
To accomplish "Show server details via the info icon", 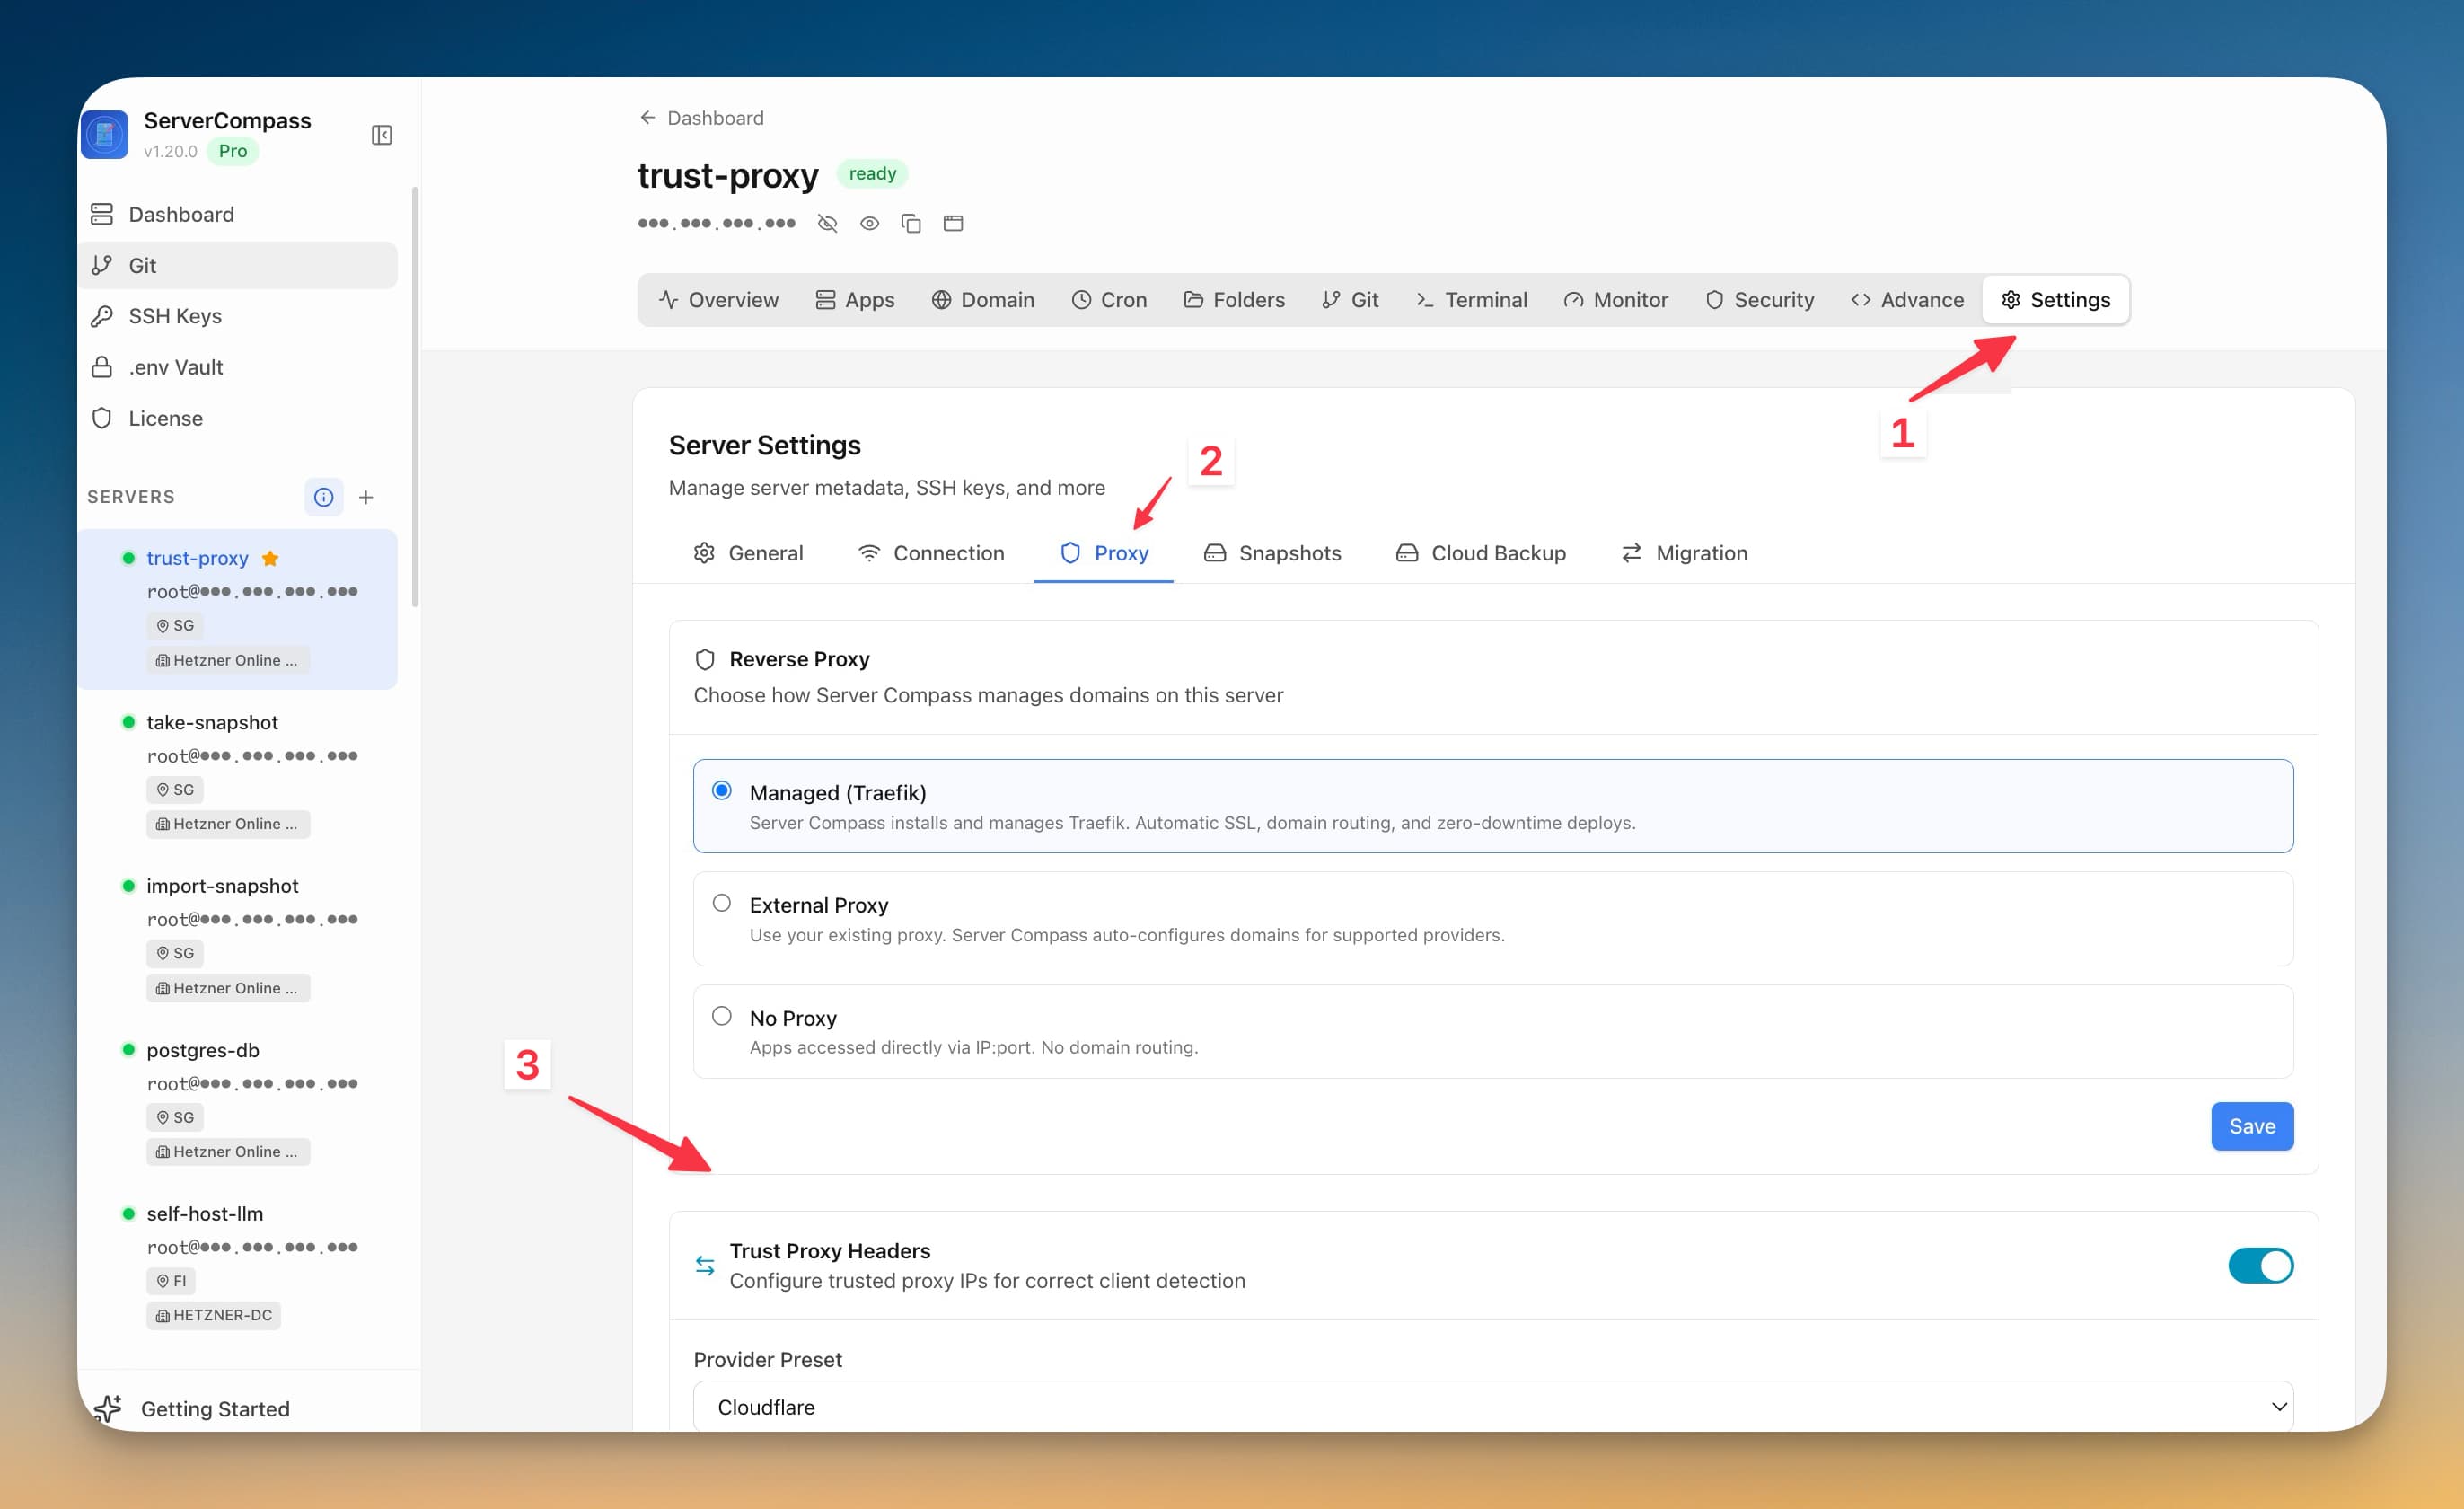I will click(x=323, y=496).
